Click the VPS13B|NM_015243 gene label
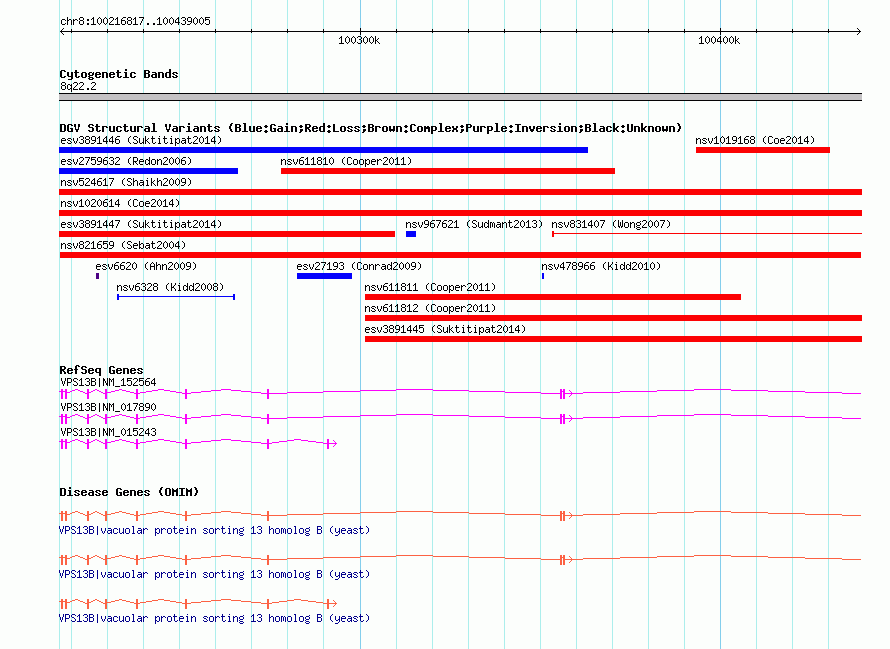Viewport: 890px width, 649px height. point(108,432)
